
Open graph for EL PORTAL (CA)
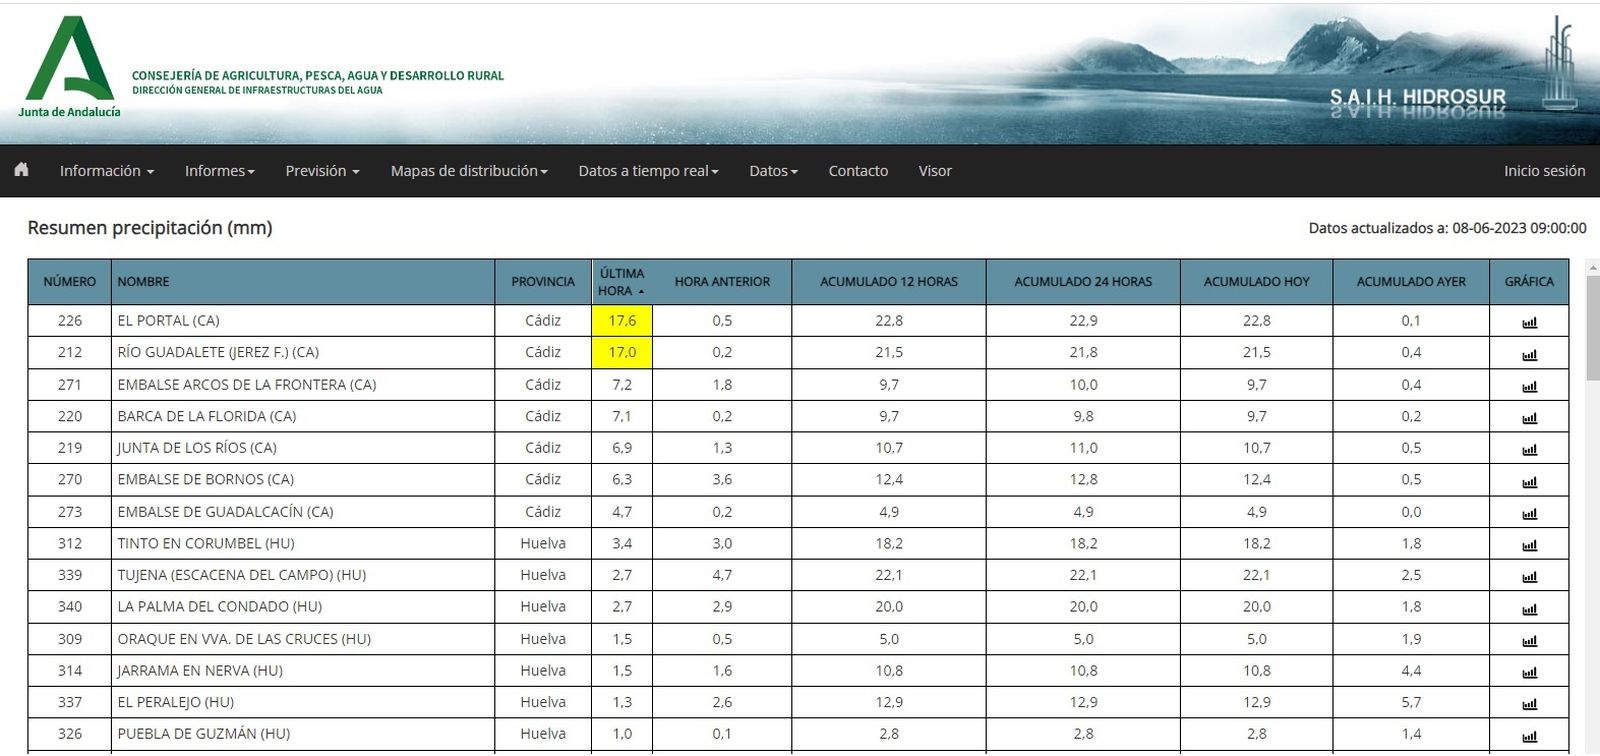[x=1529, y=322]
